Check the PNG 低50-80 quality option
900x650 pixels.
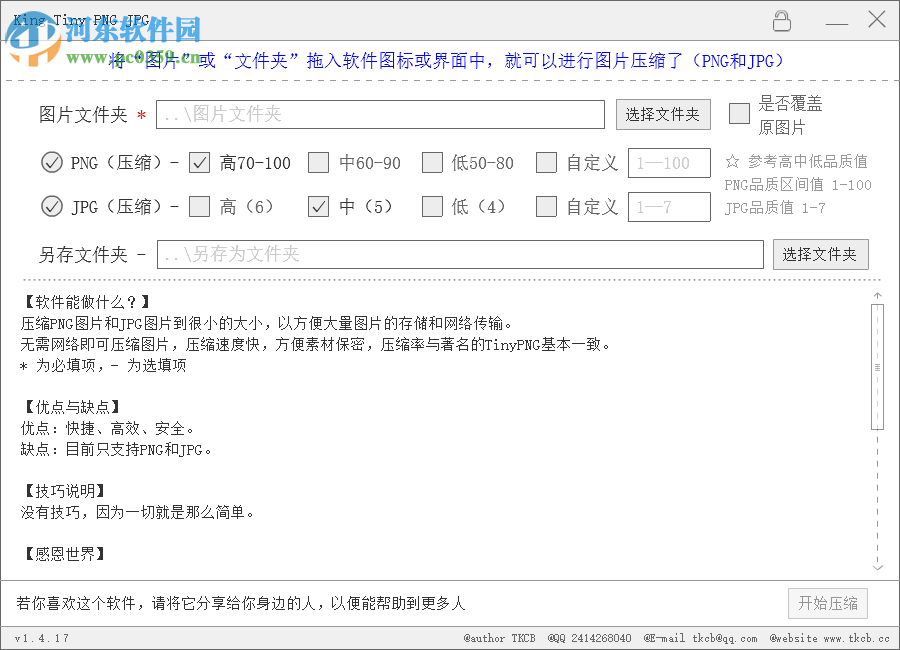tap(432, 162)
